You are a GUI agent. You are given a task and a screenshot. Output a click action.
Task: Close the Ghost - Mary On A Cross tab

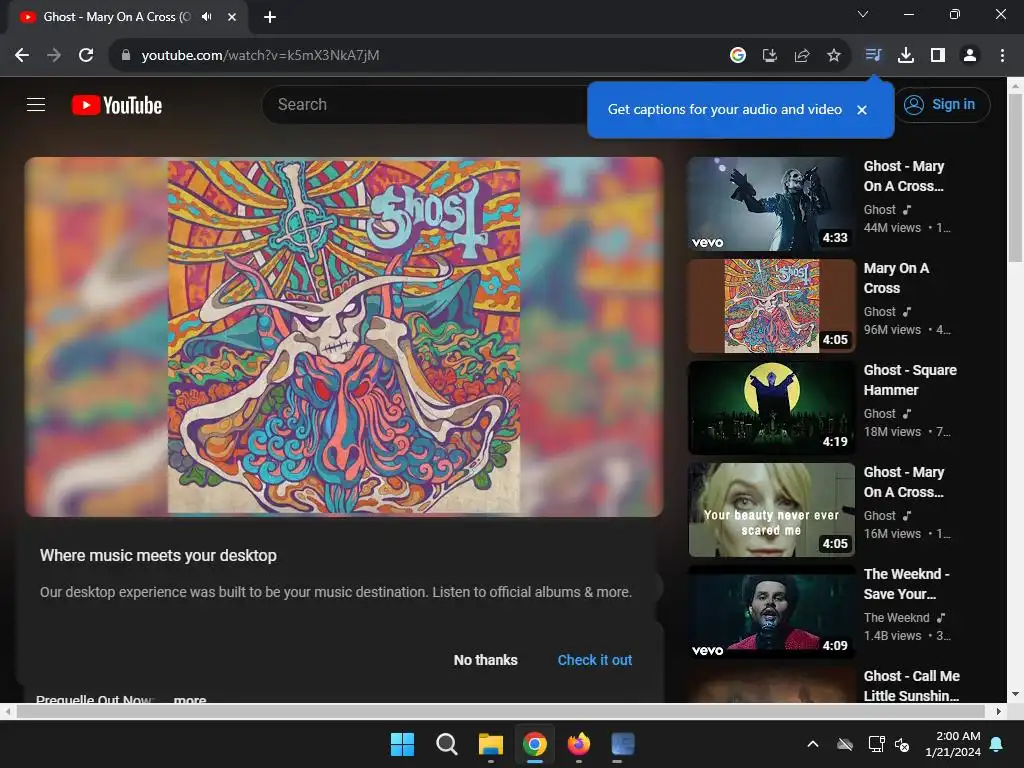tap(232, 17)
